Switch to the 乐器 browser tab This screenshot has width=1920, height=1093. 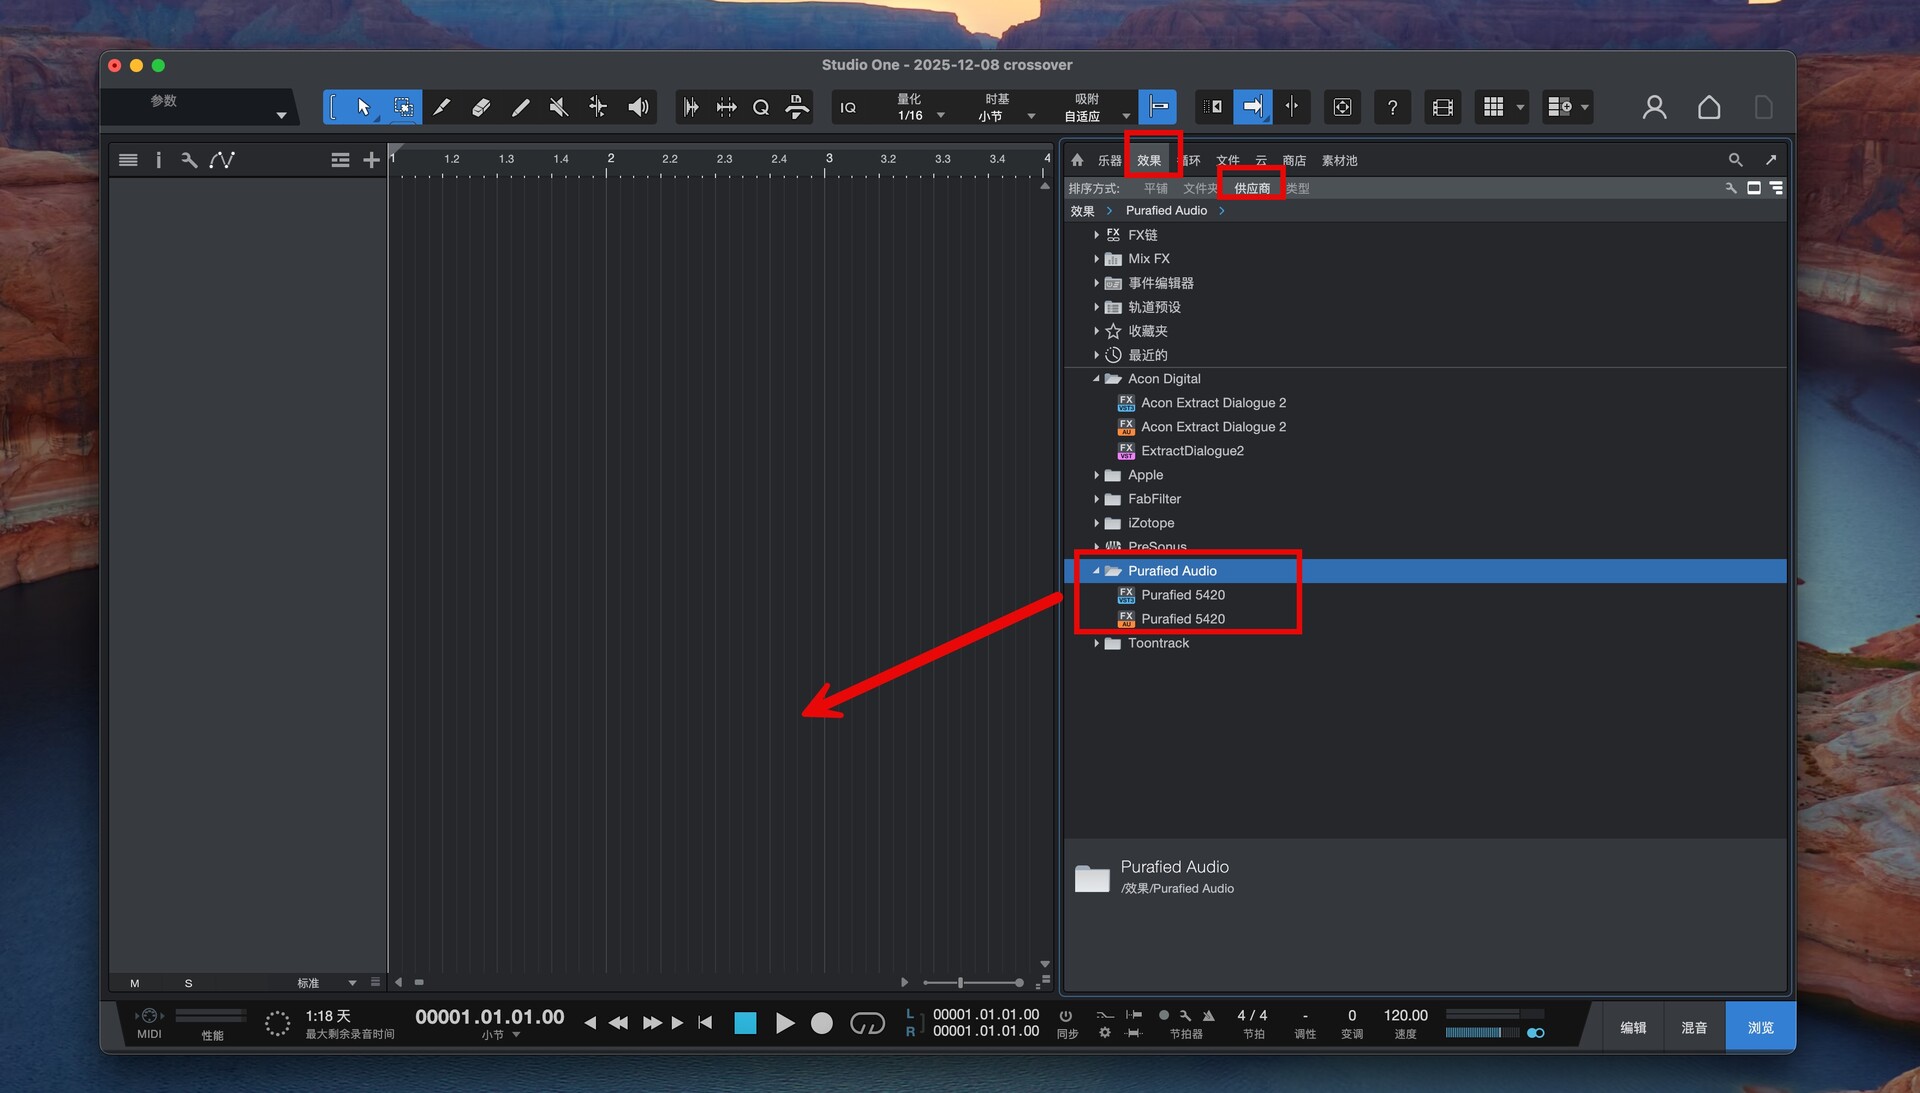(x=1109, y=160)
